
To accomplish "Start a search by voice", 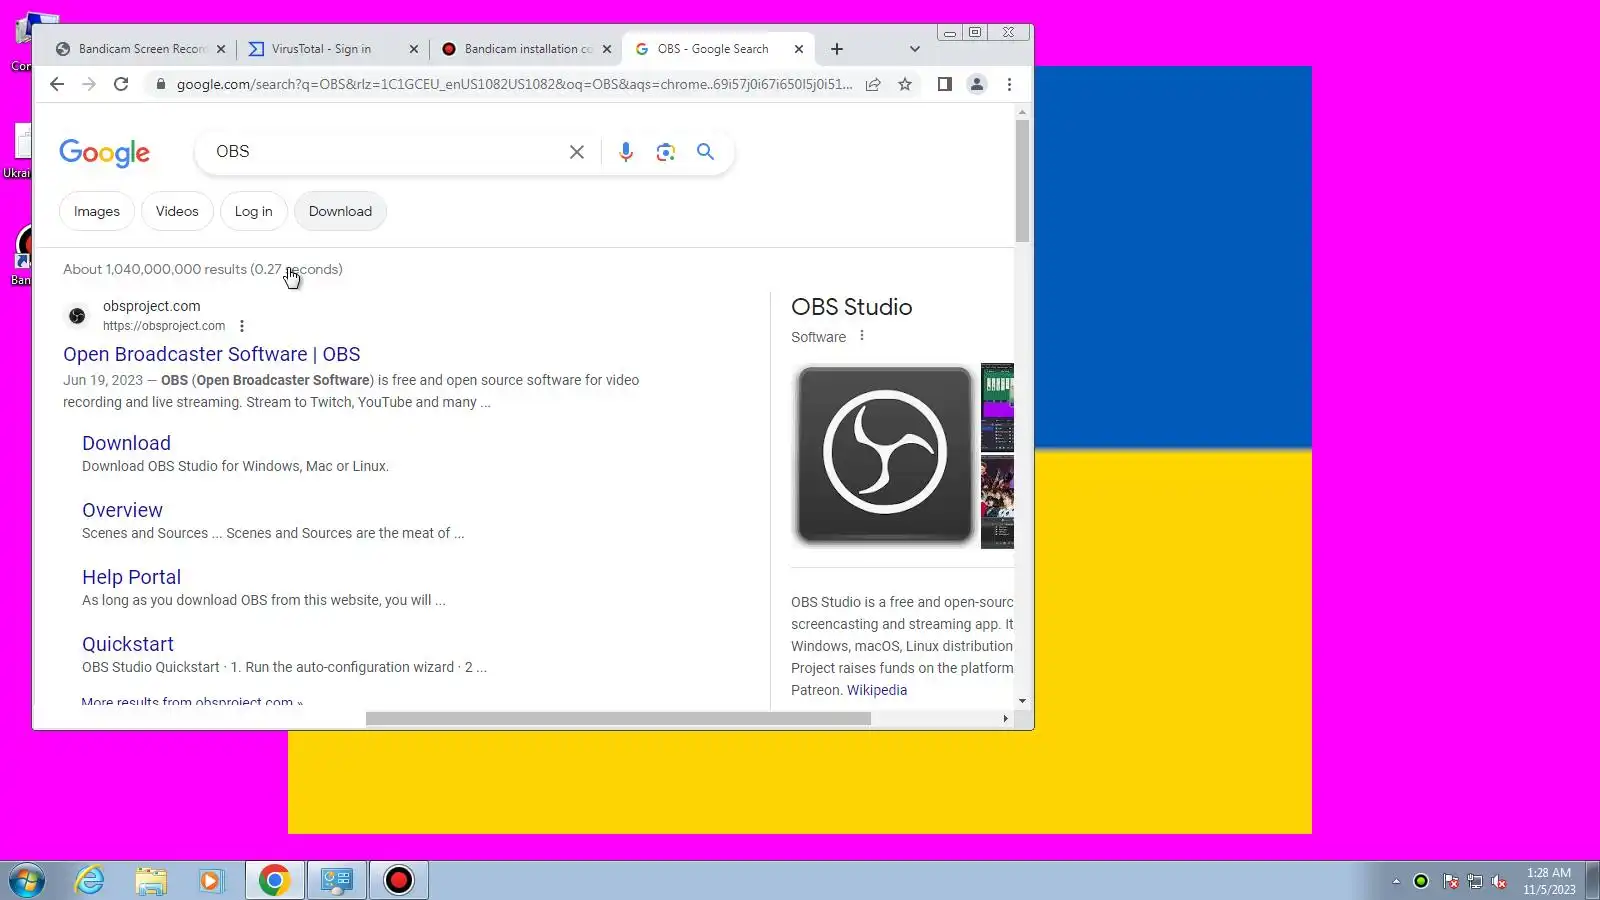I will (626, 152).
